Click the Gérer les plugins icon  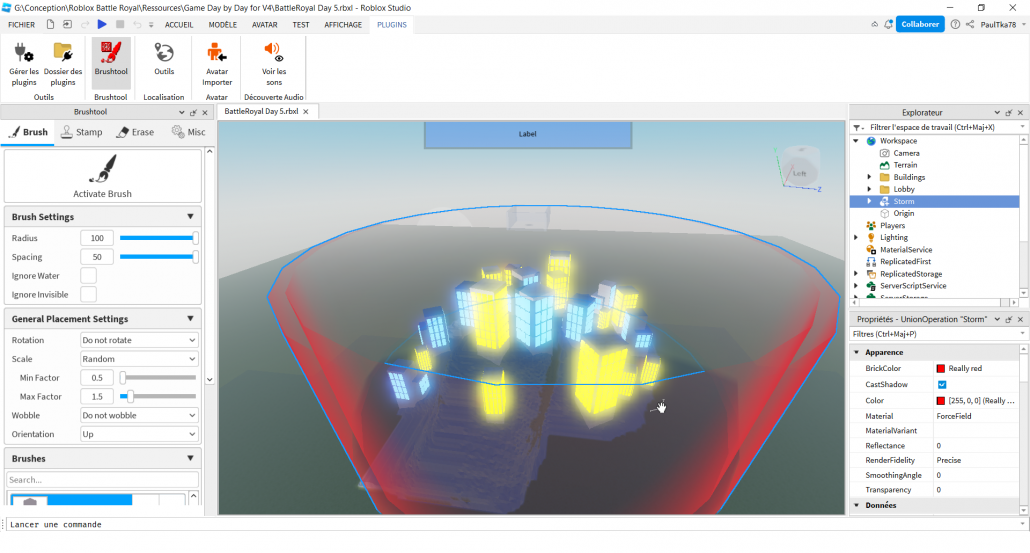pyautogui.click(x=24, y=53)
